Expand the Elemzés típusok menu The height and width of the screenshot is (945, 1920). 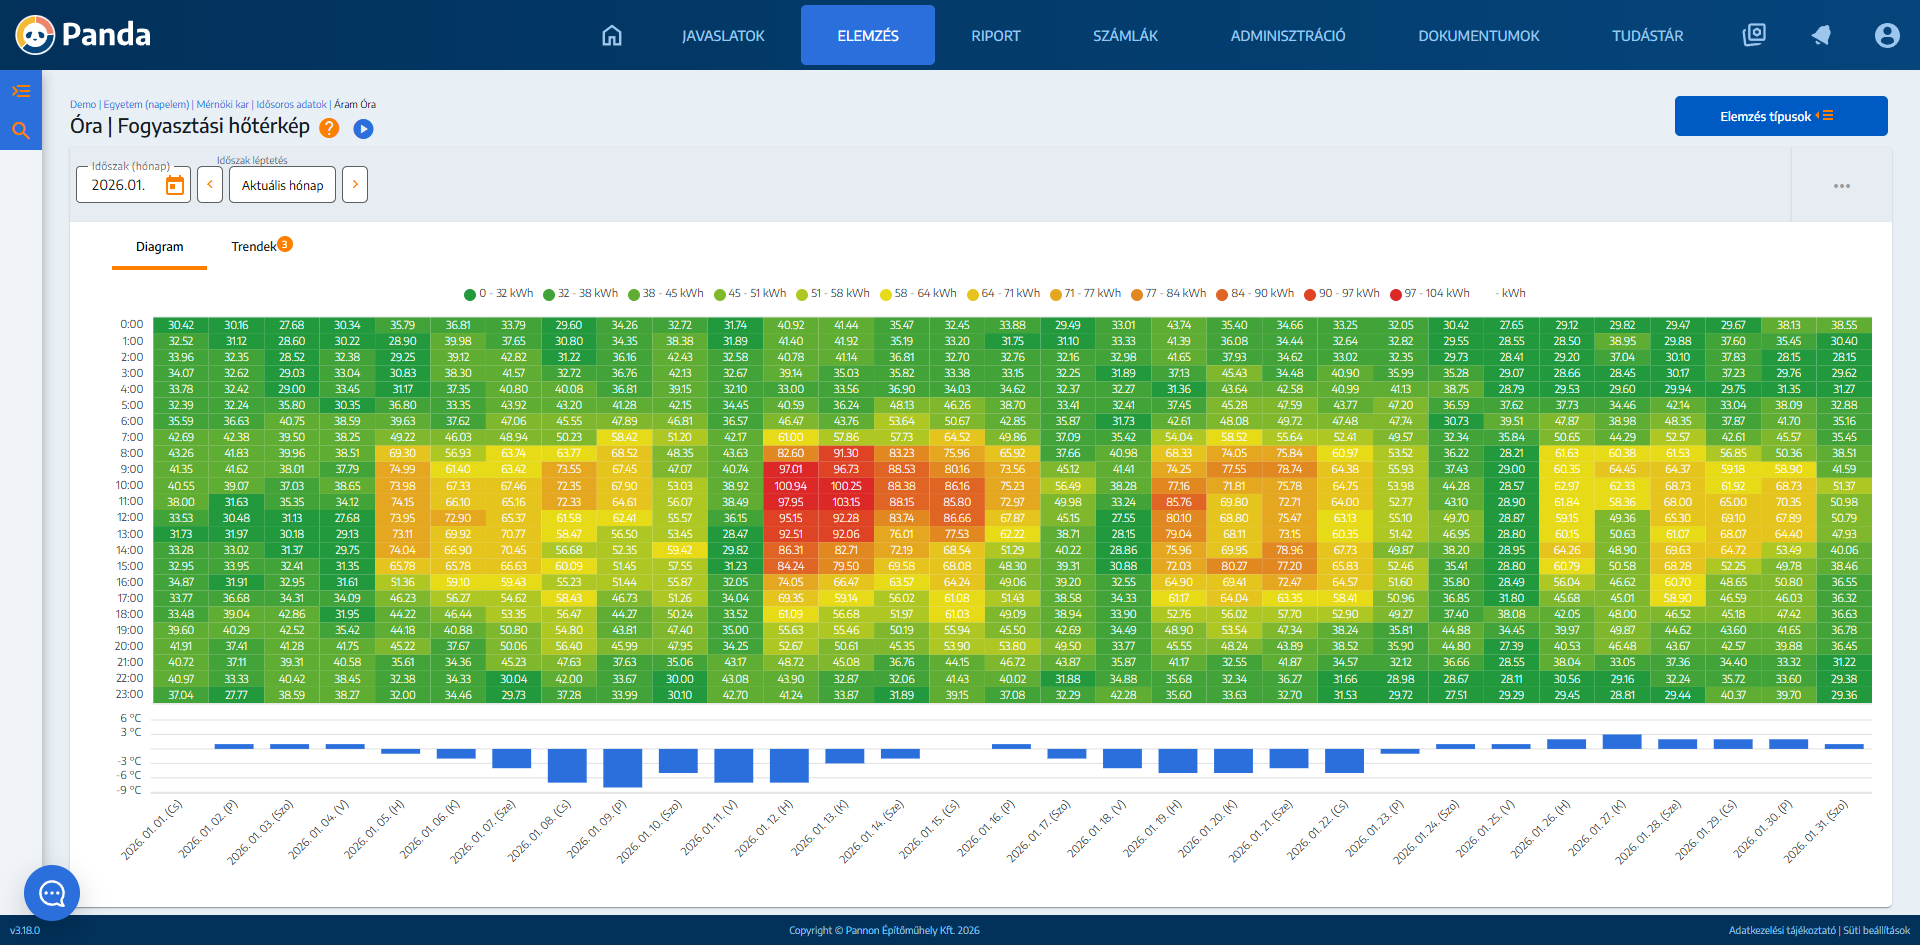pos(1781,116)
